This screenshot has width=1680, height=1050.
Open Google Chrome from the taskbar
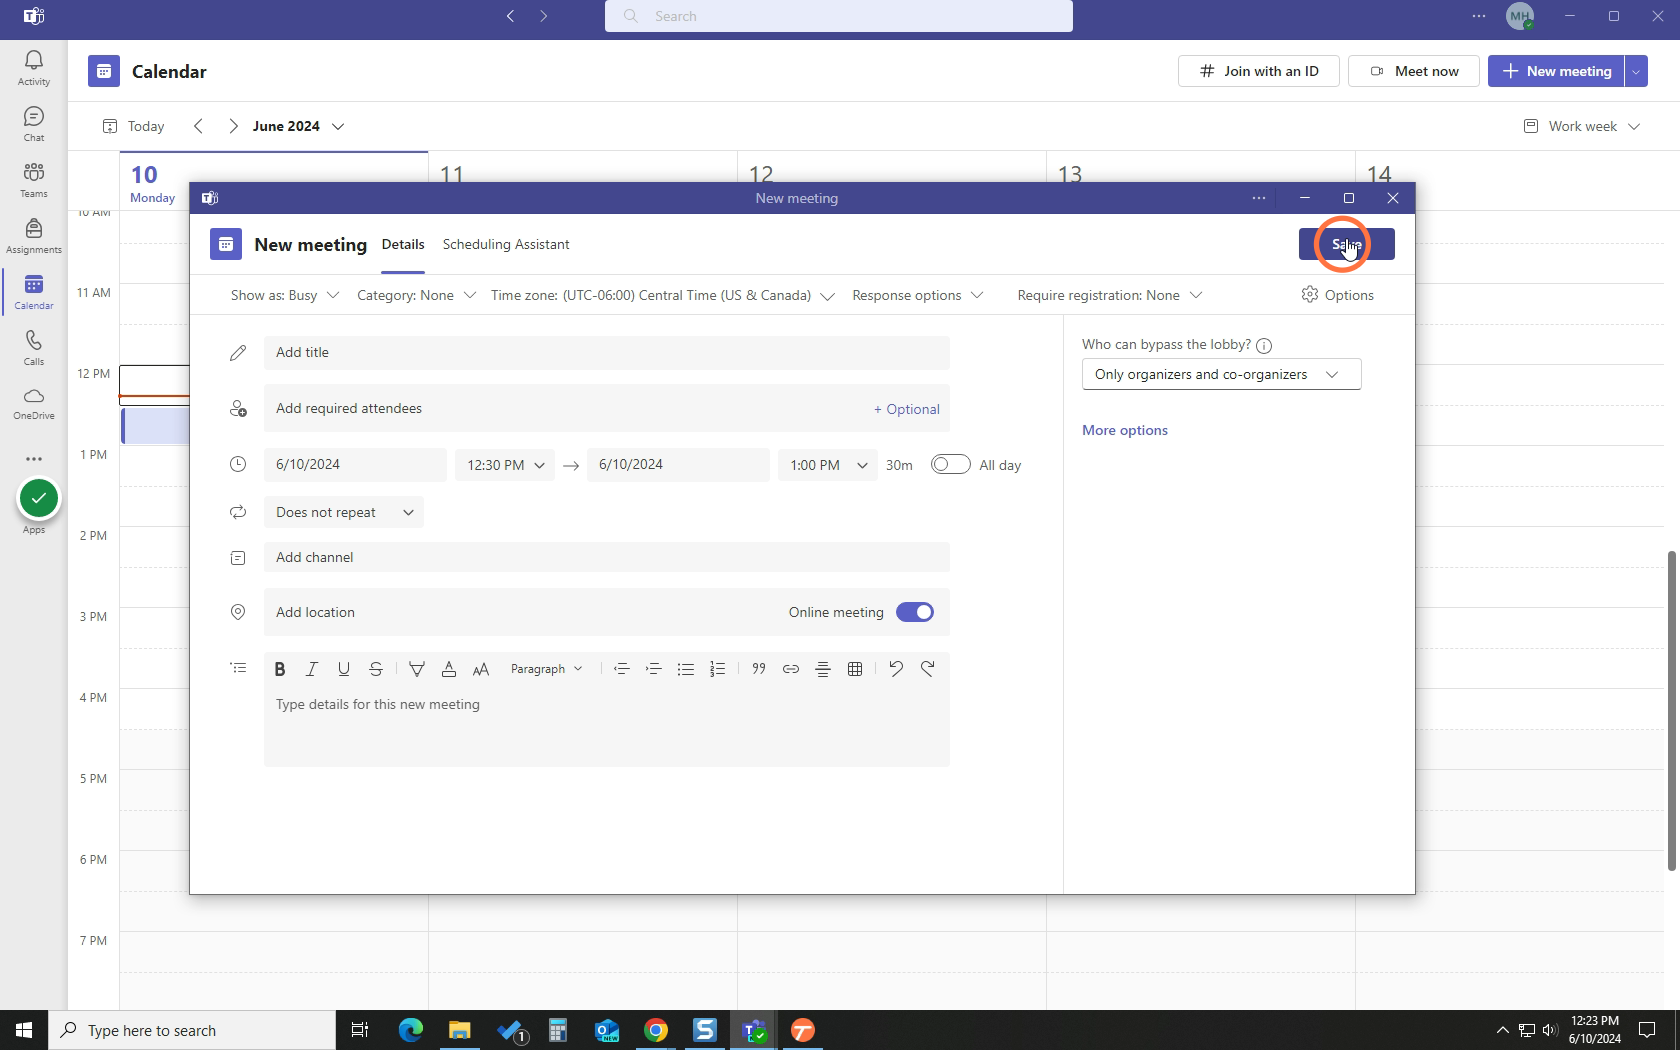pyautogui.click(x=656, y=1030)
